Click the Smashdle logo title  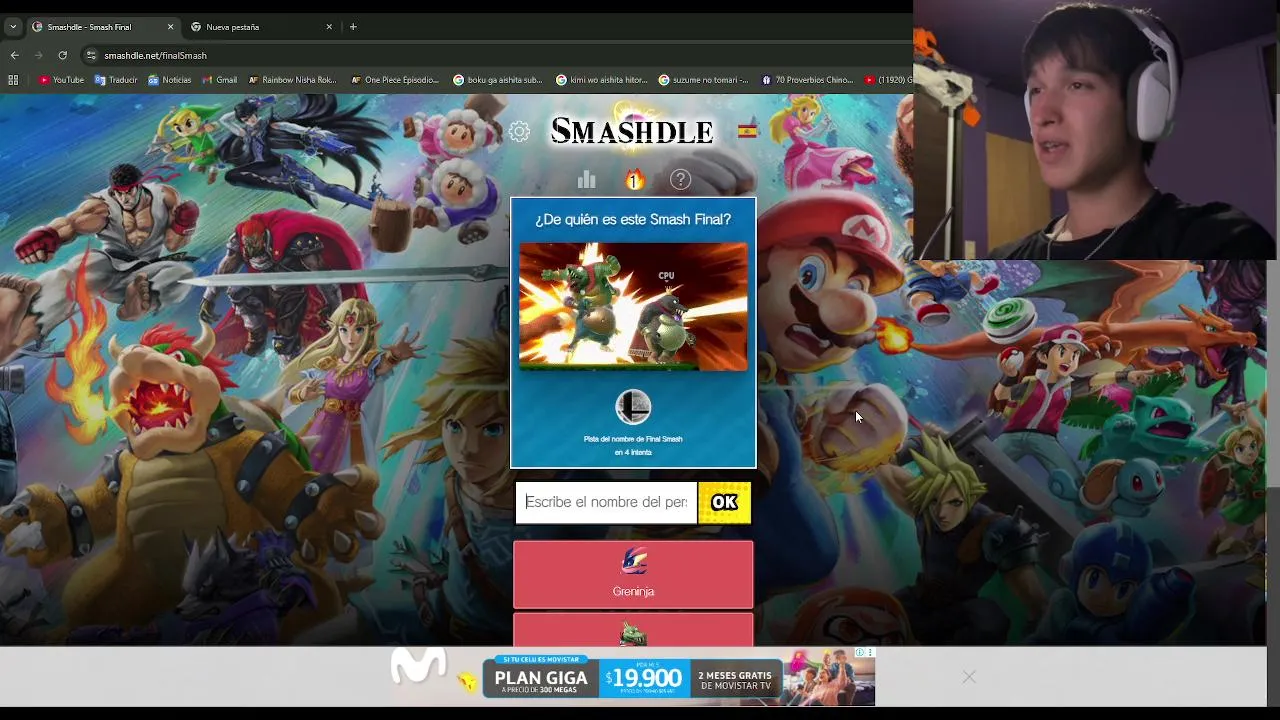coord(632,131)
